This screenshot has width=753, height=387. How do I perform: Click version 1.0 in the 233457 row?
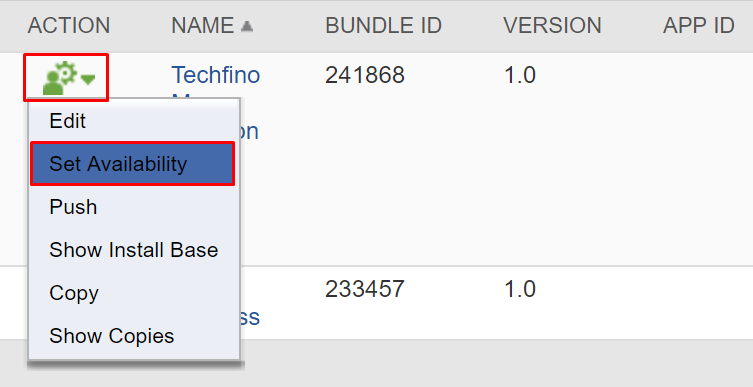[520, 290]
